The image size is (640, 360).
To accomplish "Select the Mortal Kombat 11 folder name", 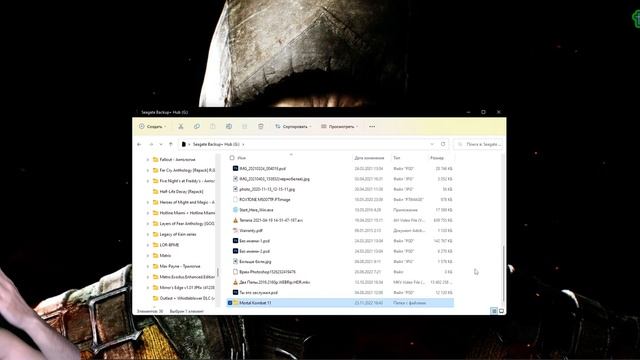I will tap(255, 303).
